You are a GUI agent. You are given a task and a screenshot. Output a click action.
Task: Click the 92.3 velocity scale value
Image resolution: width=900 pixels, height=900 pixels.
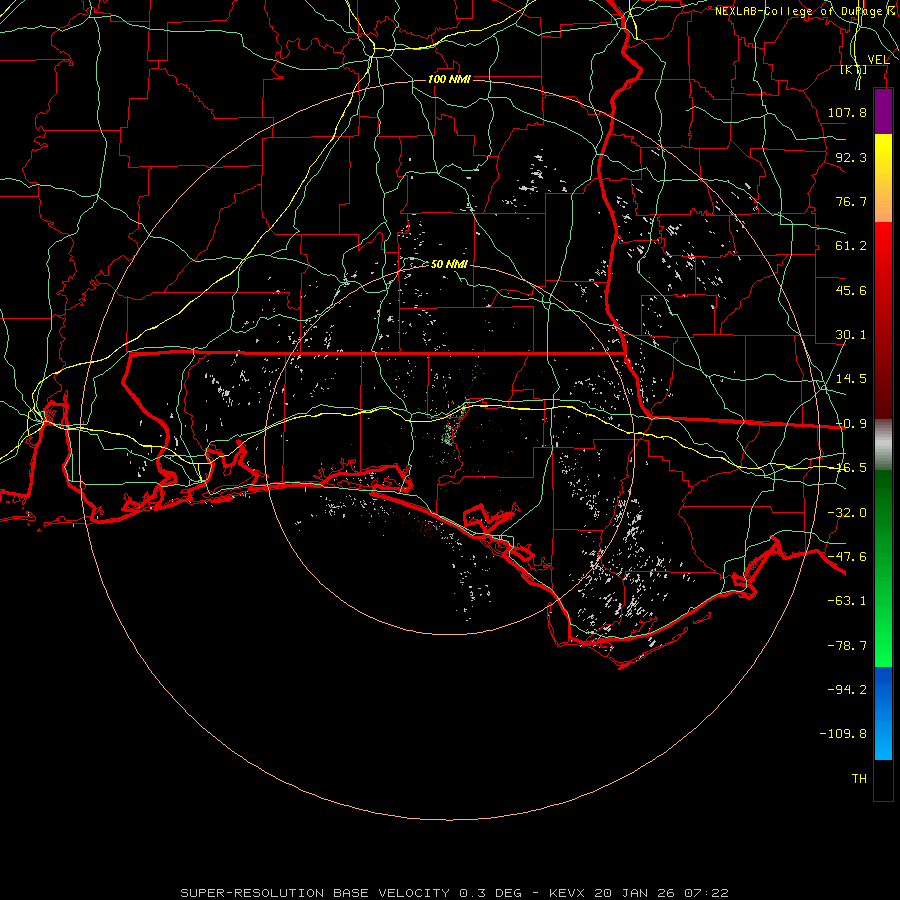pos(851,157)
